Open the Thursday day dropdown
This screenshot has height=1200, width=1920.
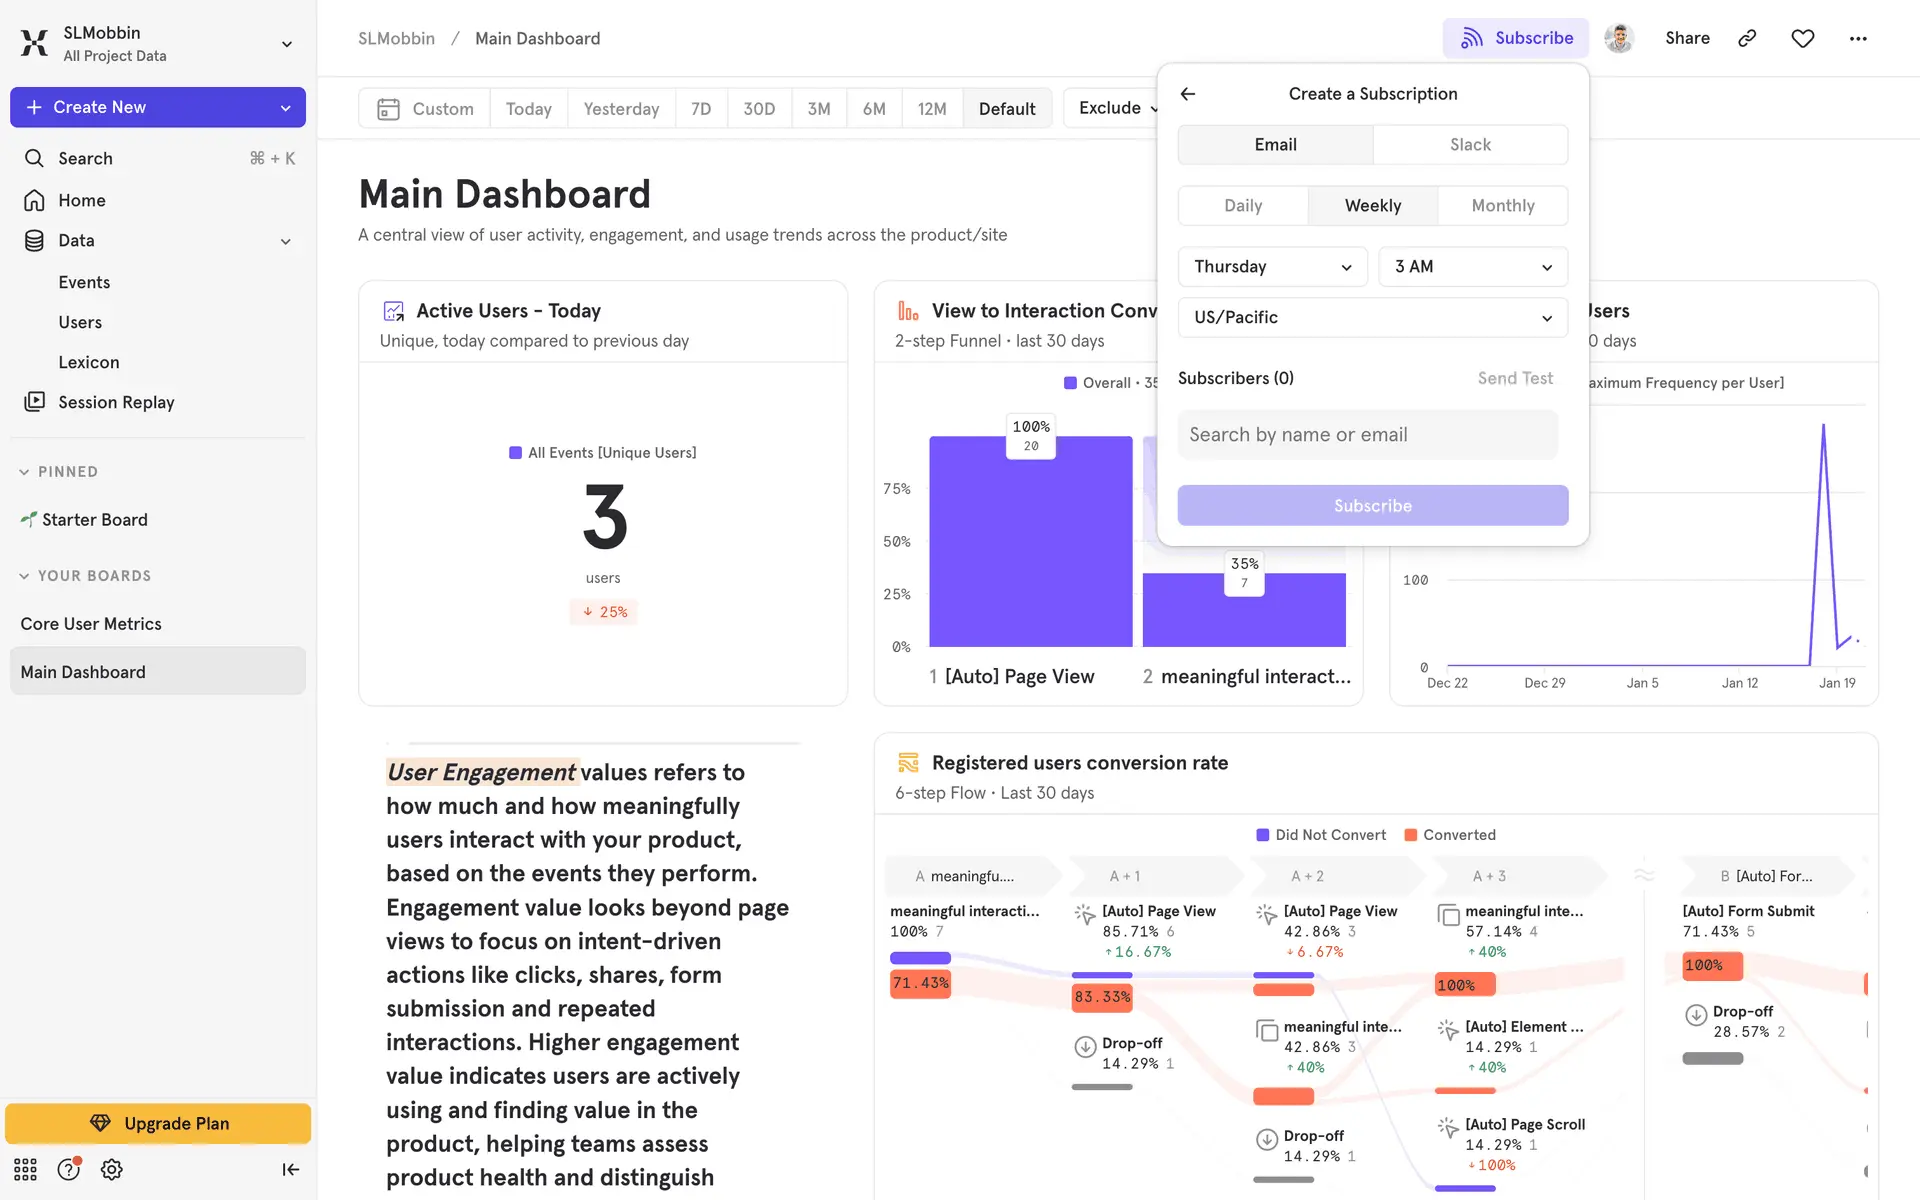pyautogui.click(x=1272, y=267)
